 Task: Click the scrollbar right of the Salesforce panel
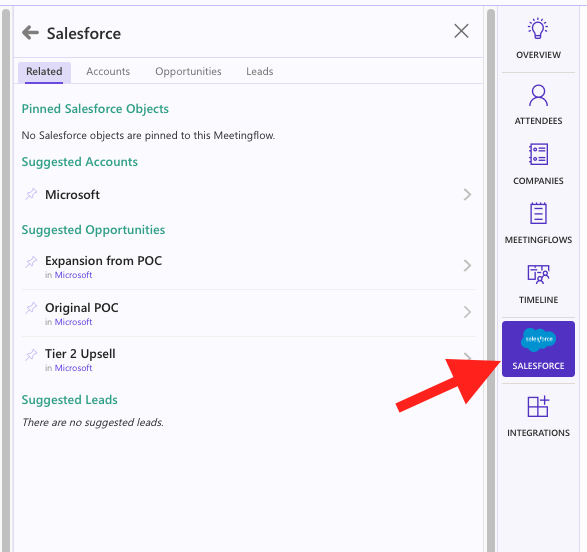click(x=491, y=280)
